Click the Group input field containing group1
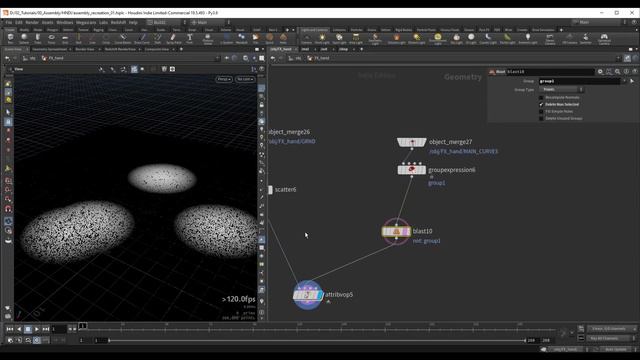 [x=579, y=81]
